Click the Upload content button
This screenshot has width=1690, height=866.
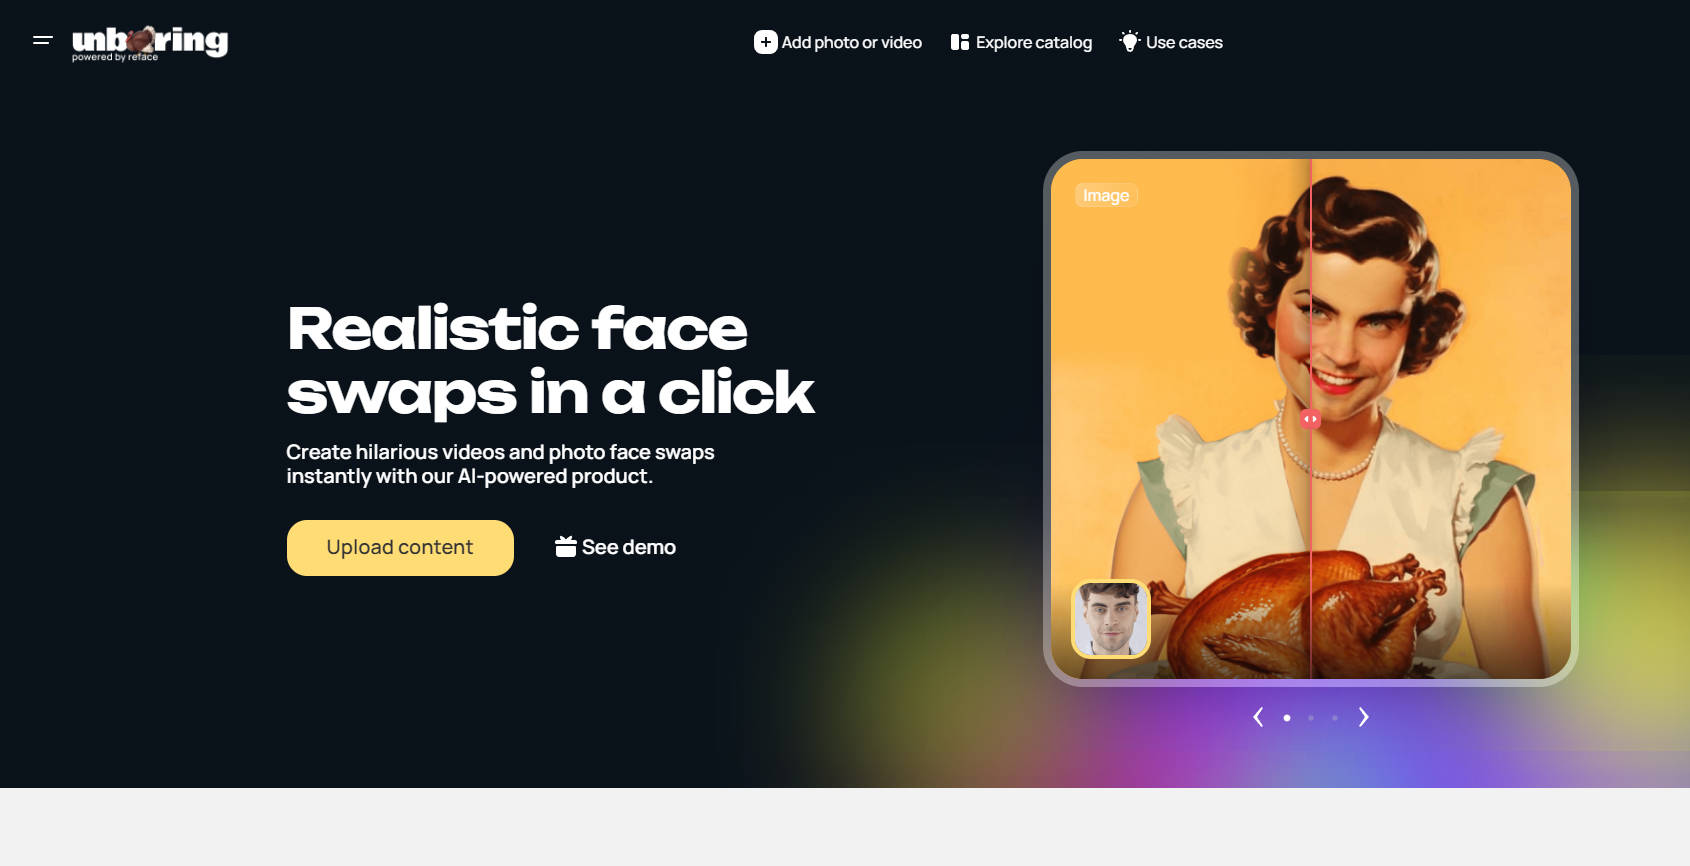click(x=400, y=548)
